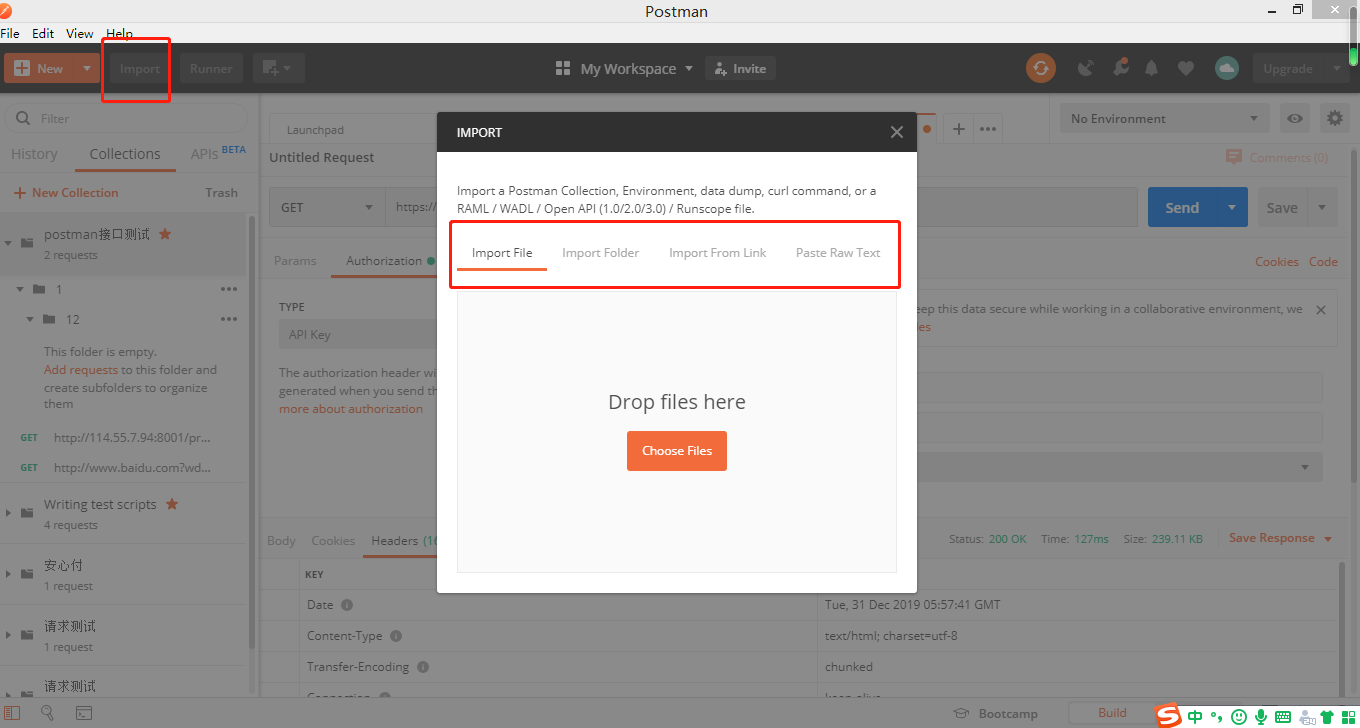Open the Save Response dropdown
The width and height of the screenshot is (1360, 728).
1328,538
